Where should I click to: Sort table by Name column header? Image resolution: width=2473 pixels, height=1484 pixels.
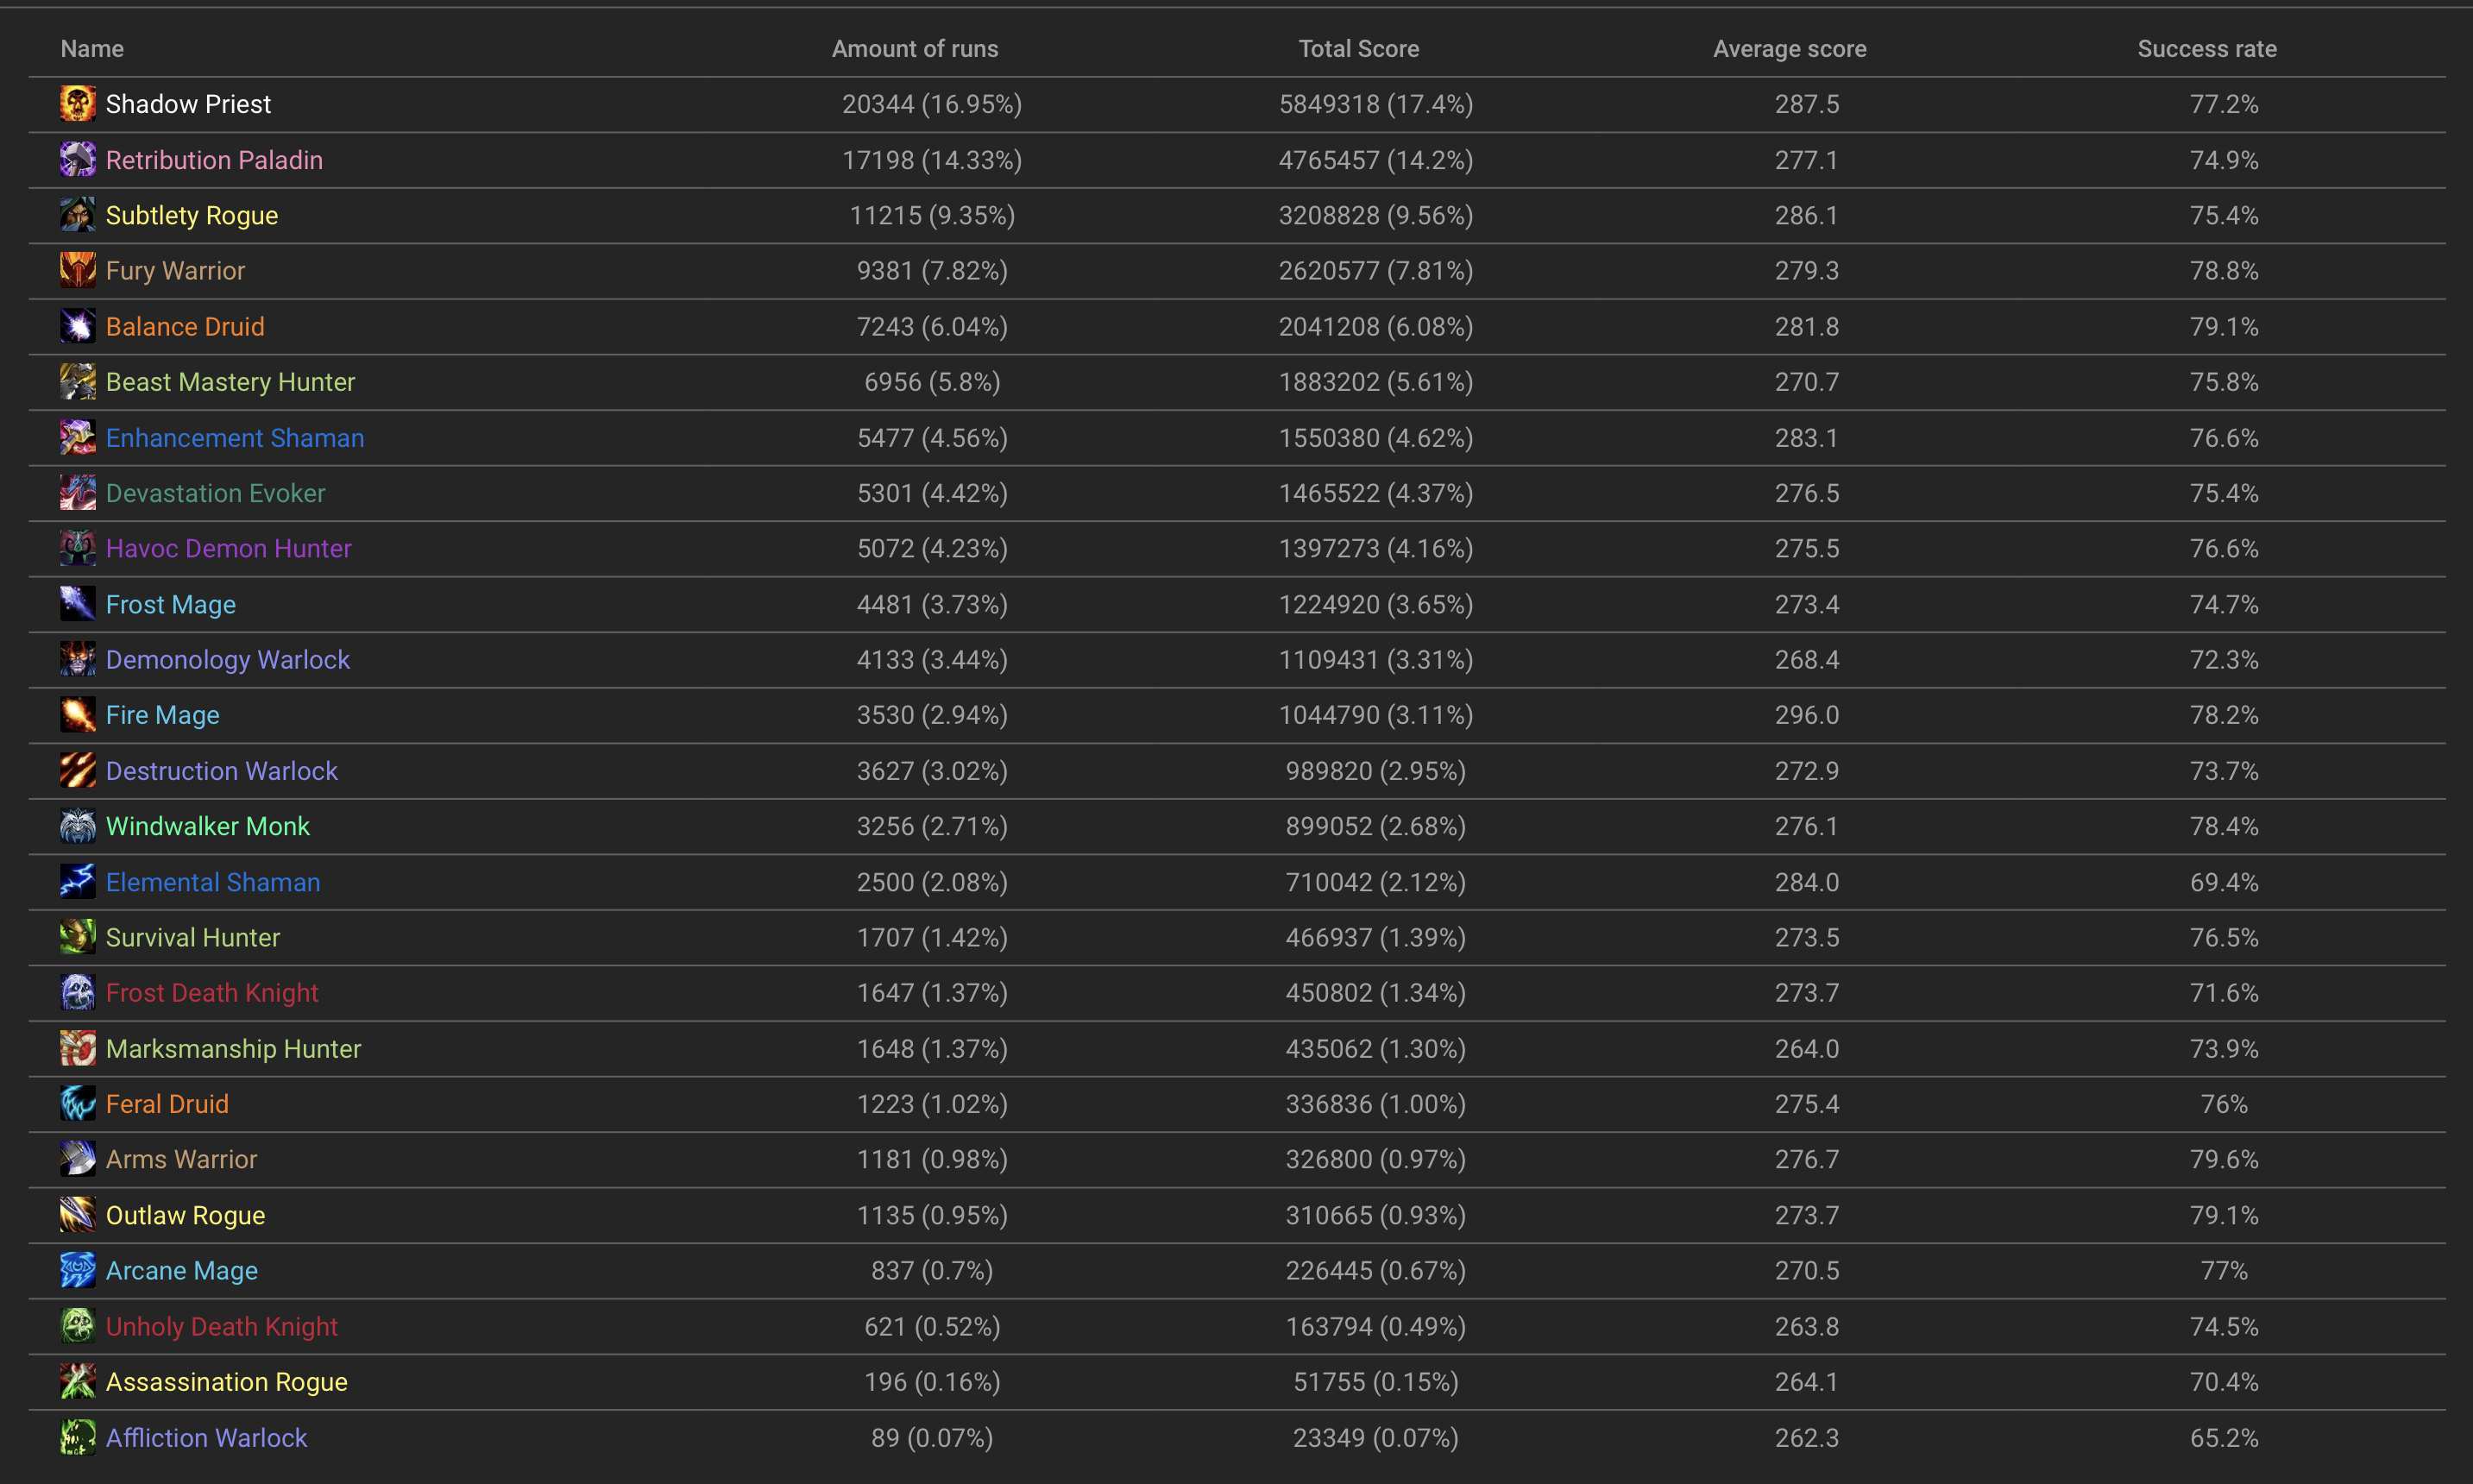(92, 49)
